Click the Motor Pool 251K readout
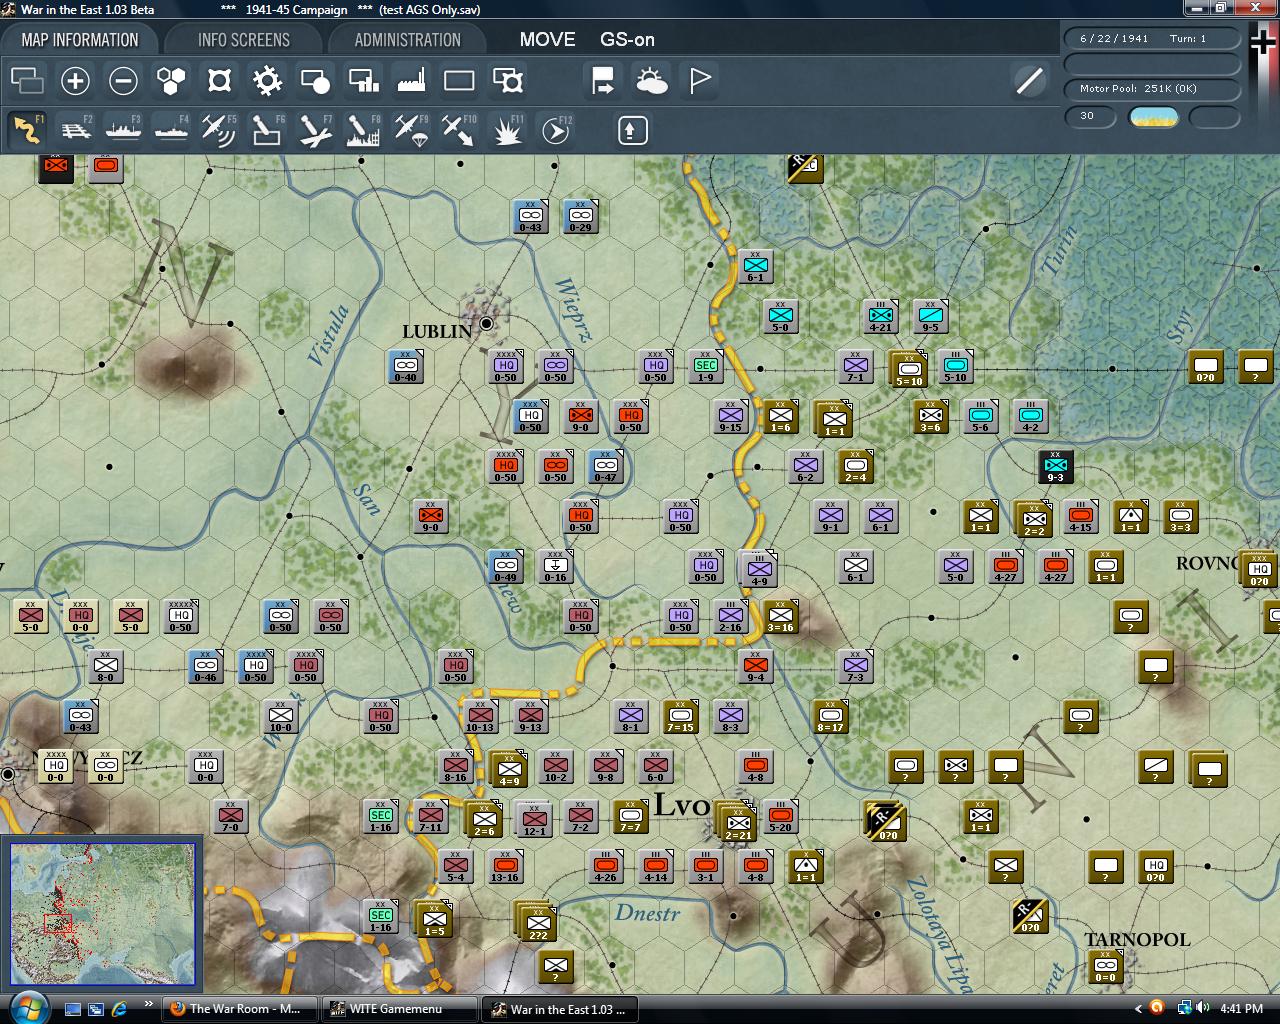 [x=1152, y=89]
